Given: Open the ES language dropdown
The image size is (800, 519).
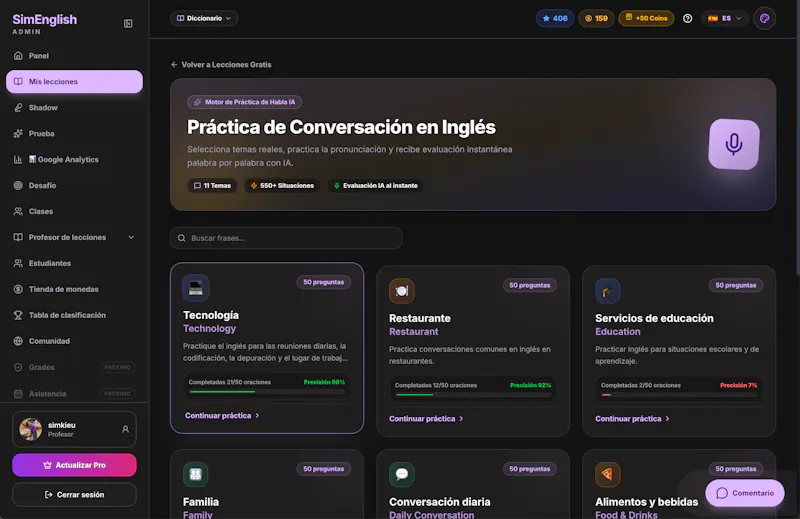Looking at the screenshot, I should tap(724, 18).
